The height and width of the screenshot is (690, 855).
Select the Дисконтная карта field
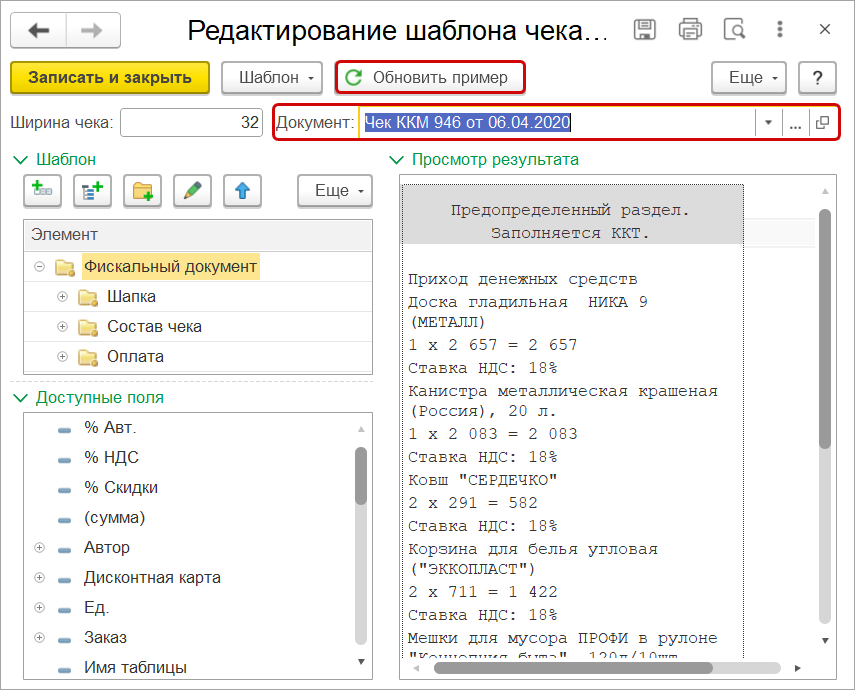tap(152, 578)
